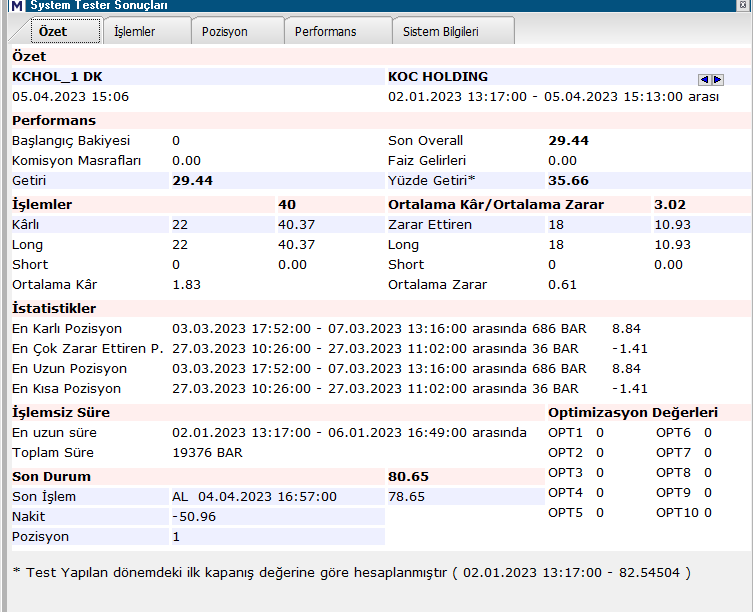Click the OPT5 optimization entry
Screen dimensions: 753x612
click(x=576, y=513)
